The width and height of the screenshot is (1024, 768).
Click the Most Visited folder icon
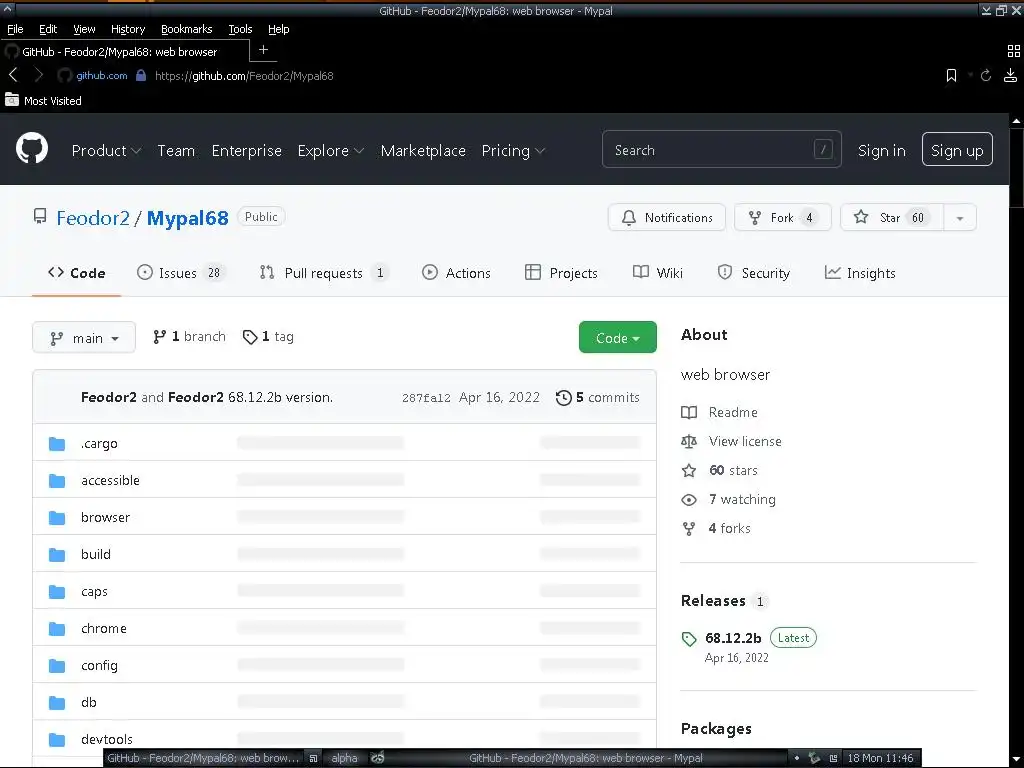12,99
